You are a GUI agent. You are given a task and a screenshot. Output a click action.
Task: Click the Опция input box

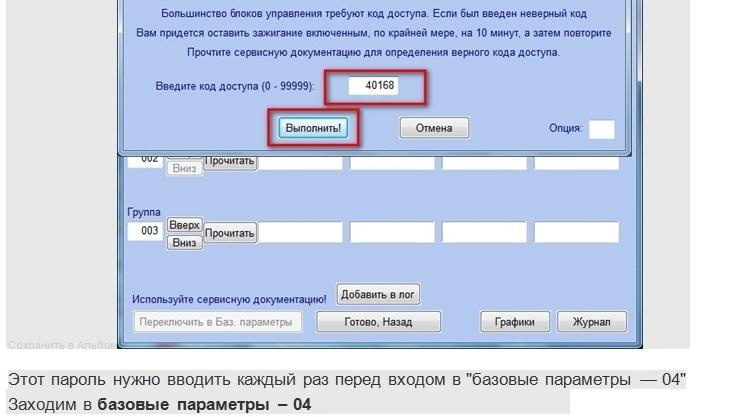(601, 129)
